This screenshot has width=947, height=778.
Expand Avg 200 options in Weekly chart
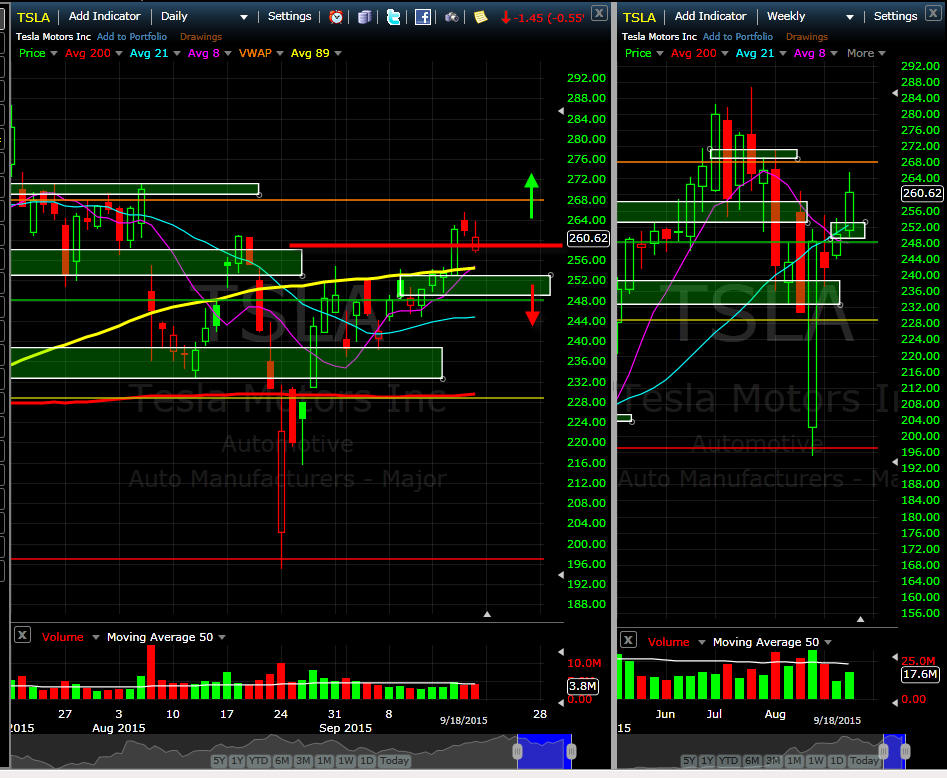(725, 54)
